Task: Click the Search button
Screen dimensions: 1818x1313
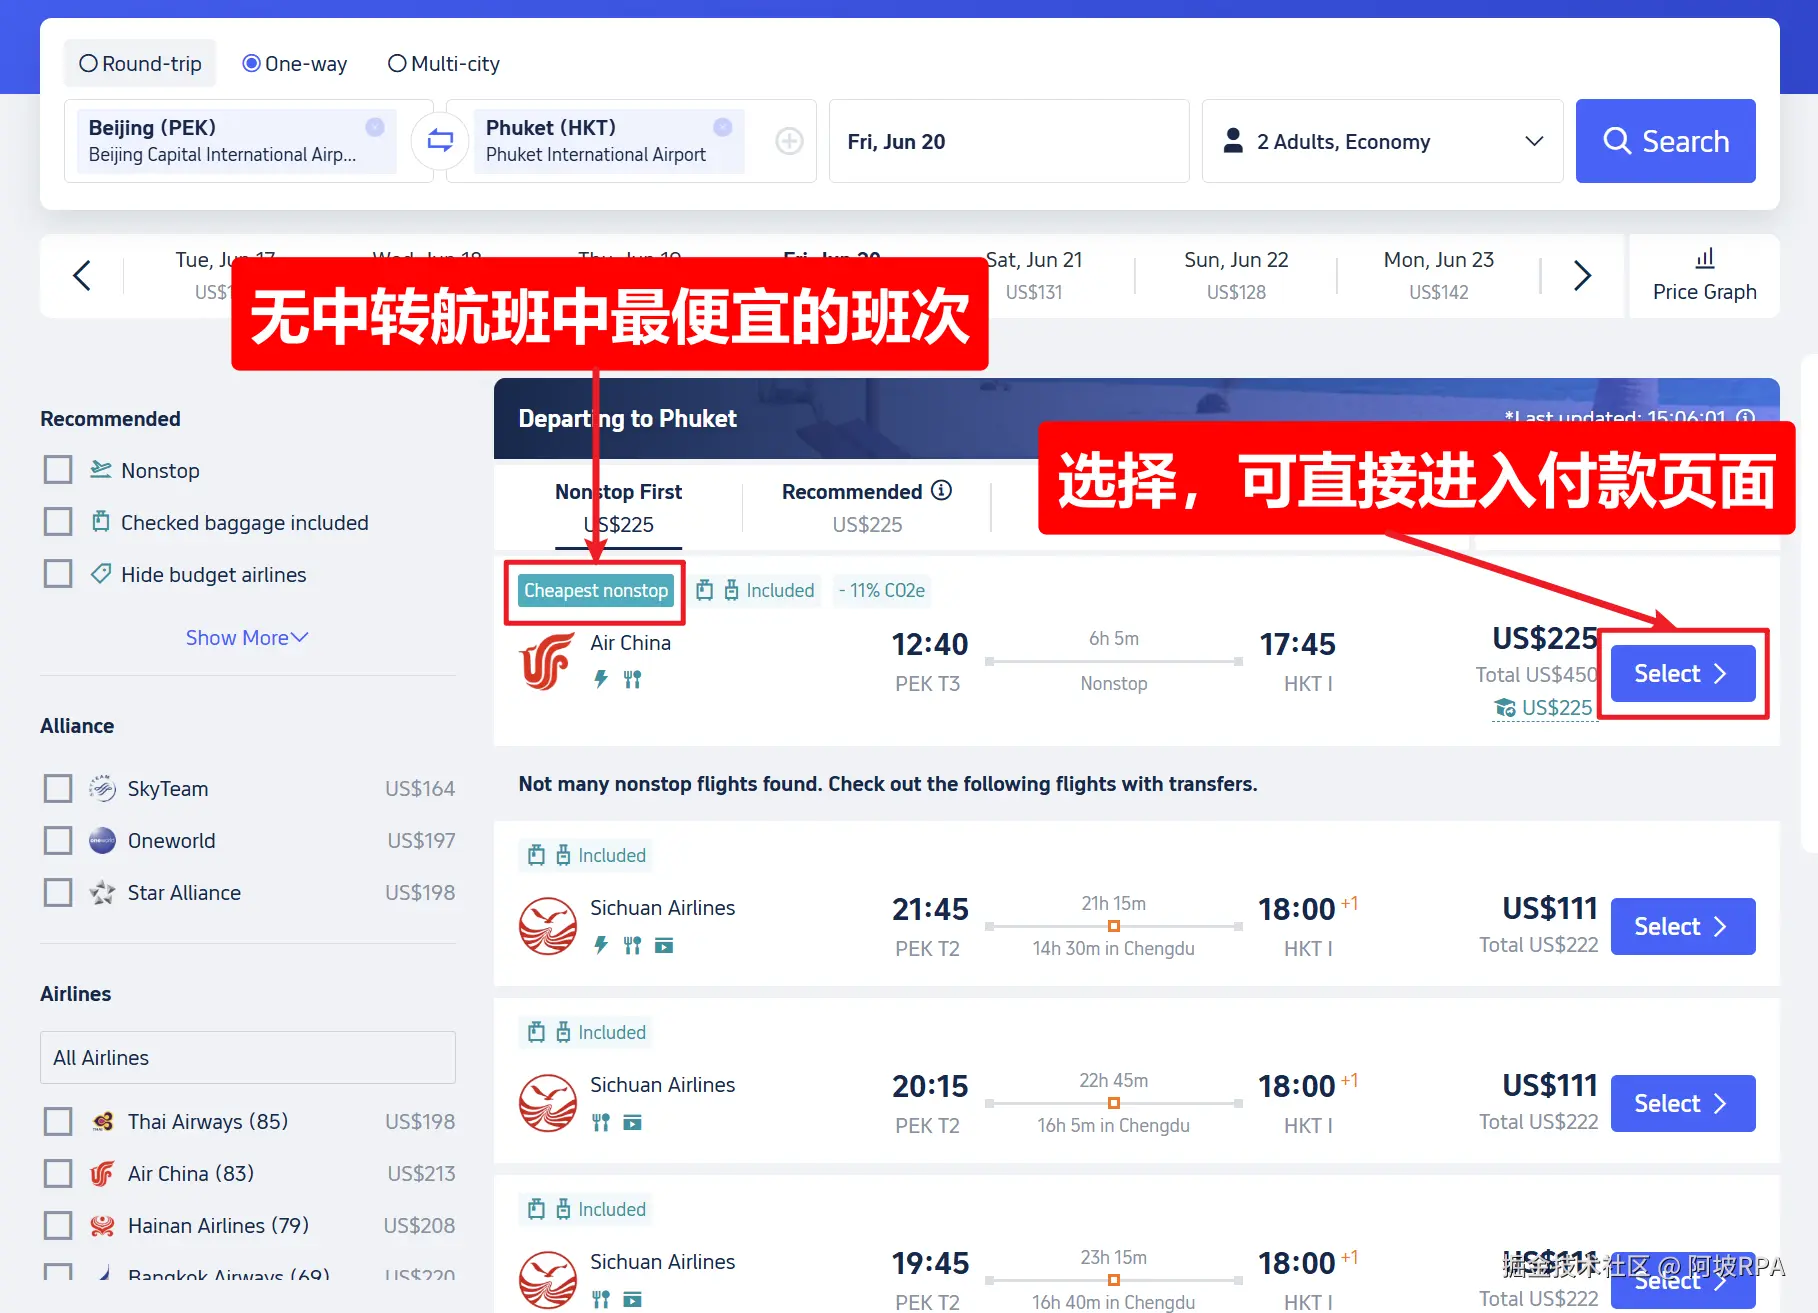Action: coord(1665,141)
